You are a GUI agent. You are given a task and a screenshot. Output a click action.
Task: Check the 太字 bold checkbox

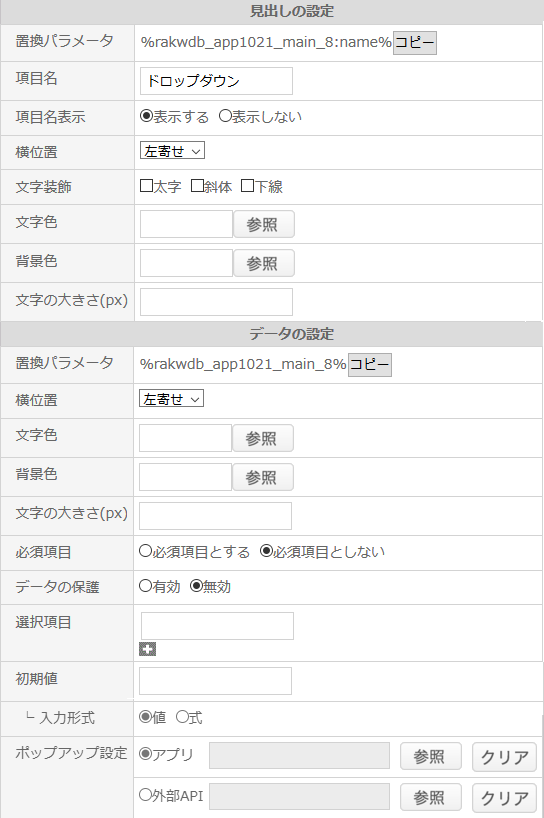(147, 186)
